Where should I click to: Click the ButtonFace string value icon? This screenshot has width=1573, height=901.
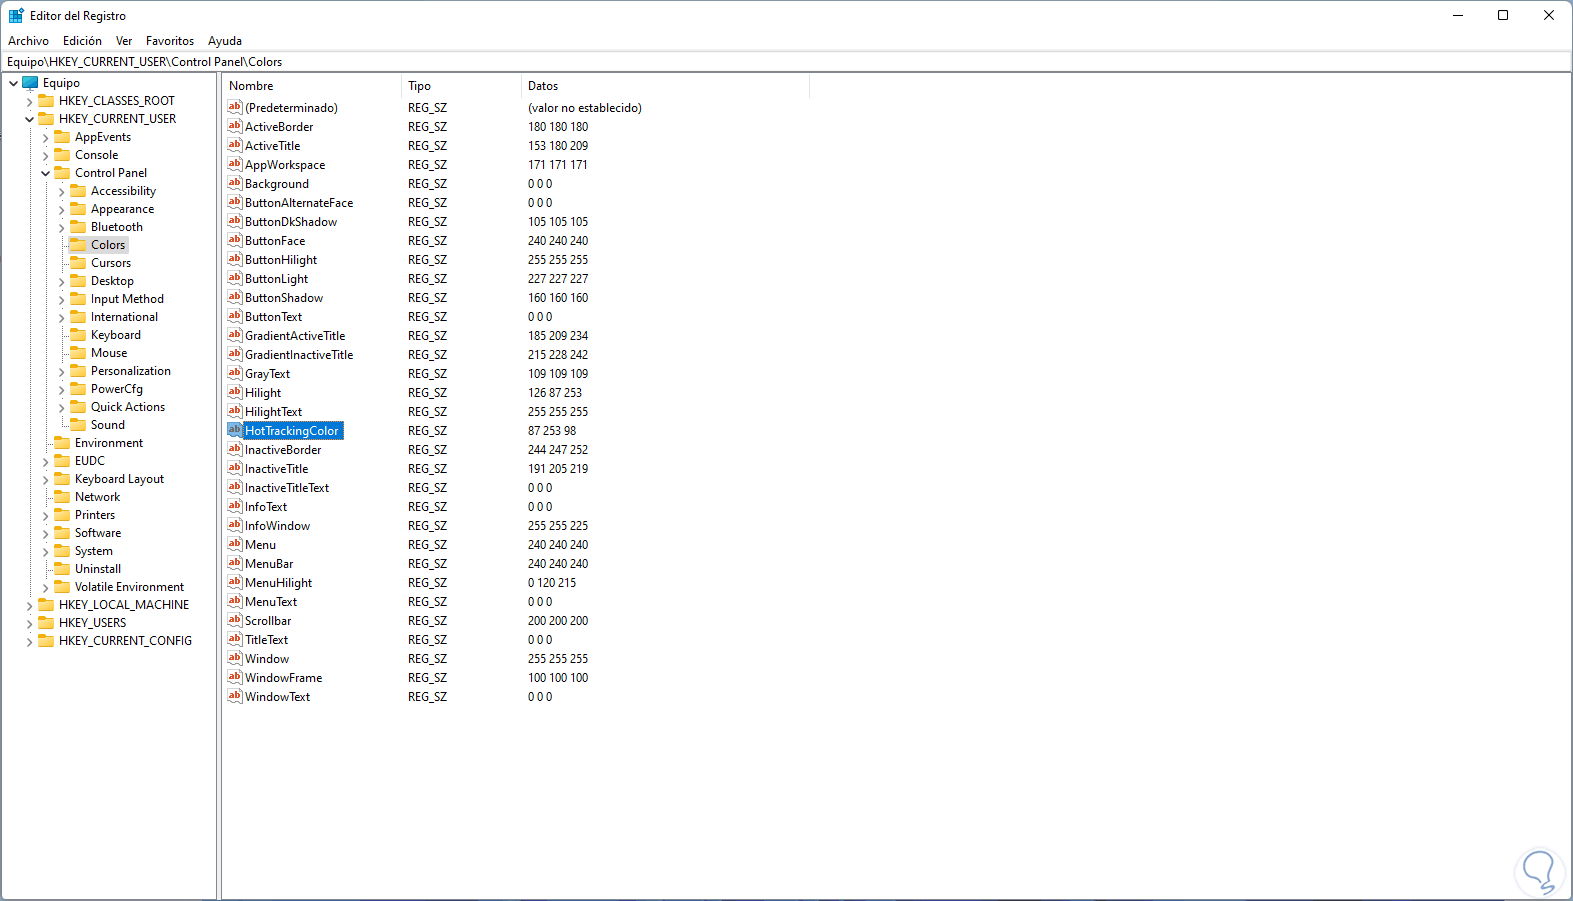(235, 240)
